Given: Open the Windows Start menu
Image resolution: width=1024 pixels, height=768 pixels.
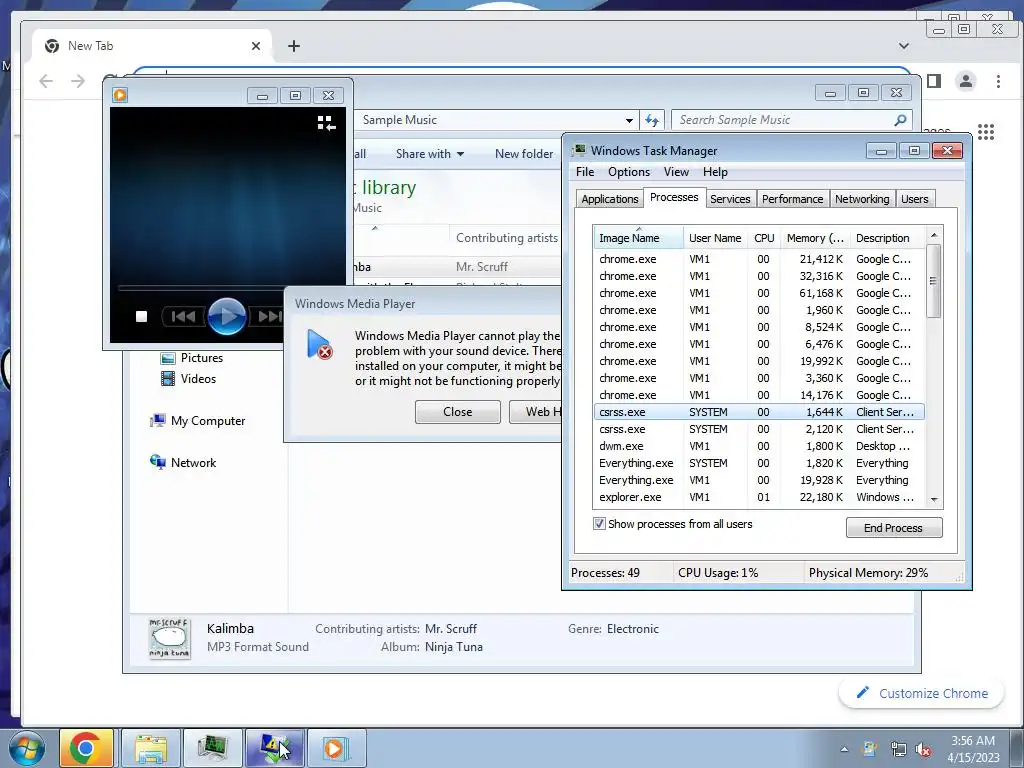Looking at the screenshot, I should coord(27,748).
